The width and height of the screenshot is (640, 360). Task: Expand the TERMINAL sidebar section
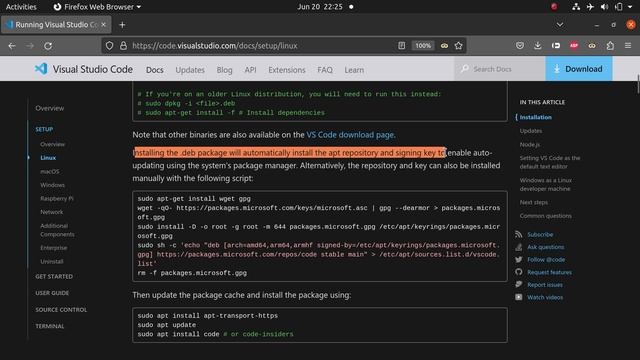tap(49, 326)
